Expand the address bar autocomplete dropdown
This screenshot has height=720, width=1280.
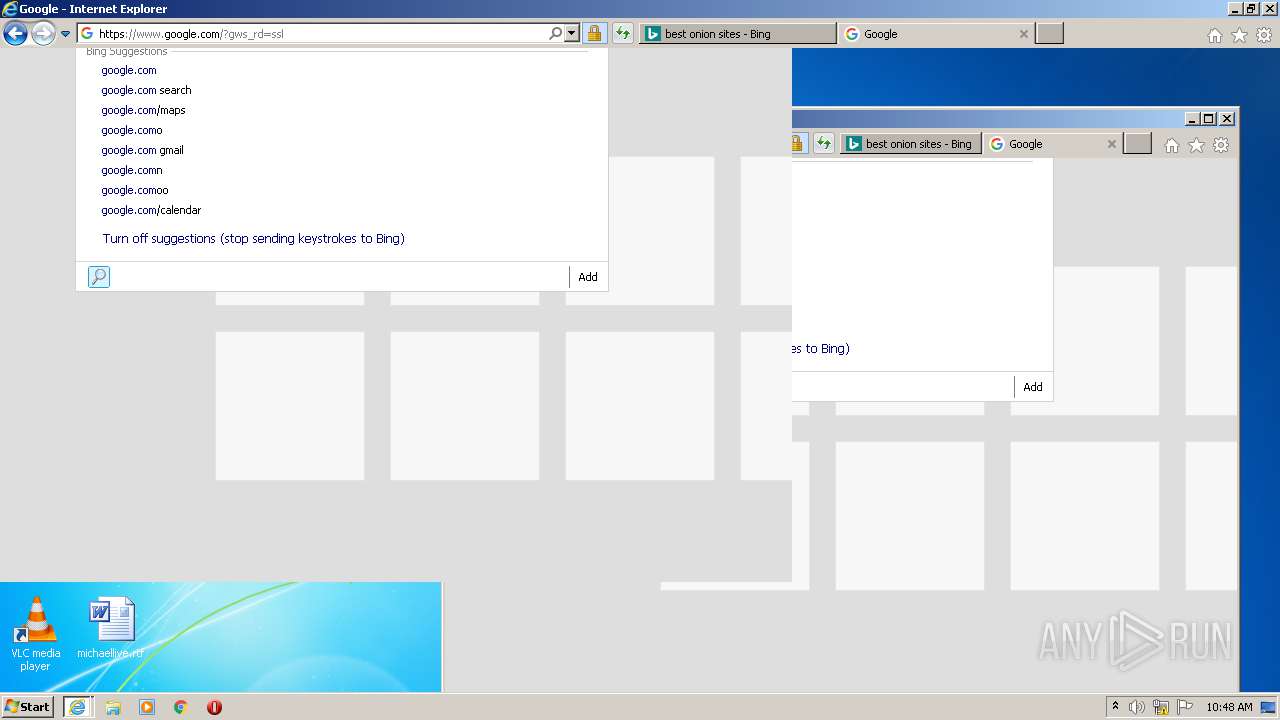coord(572,34)
